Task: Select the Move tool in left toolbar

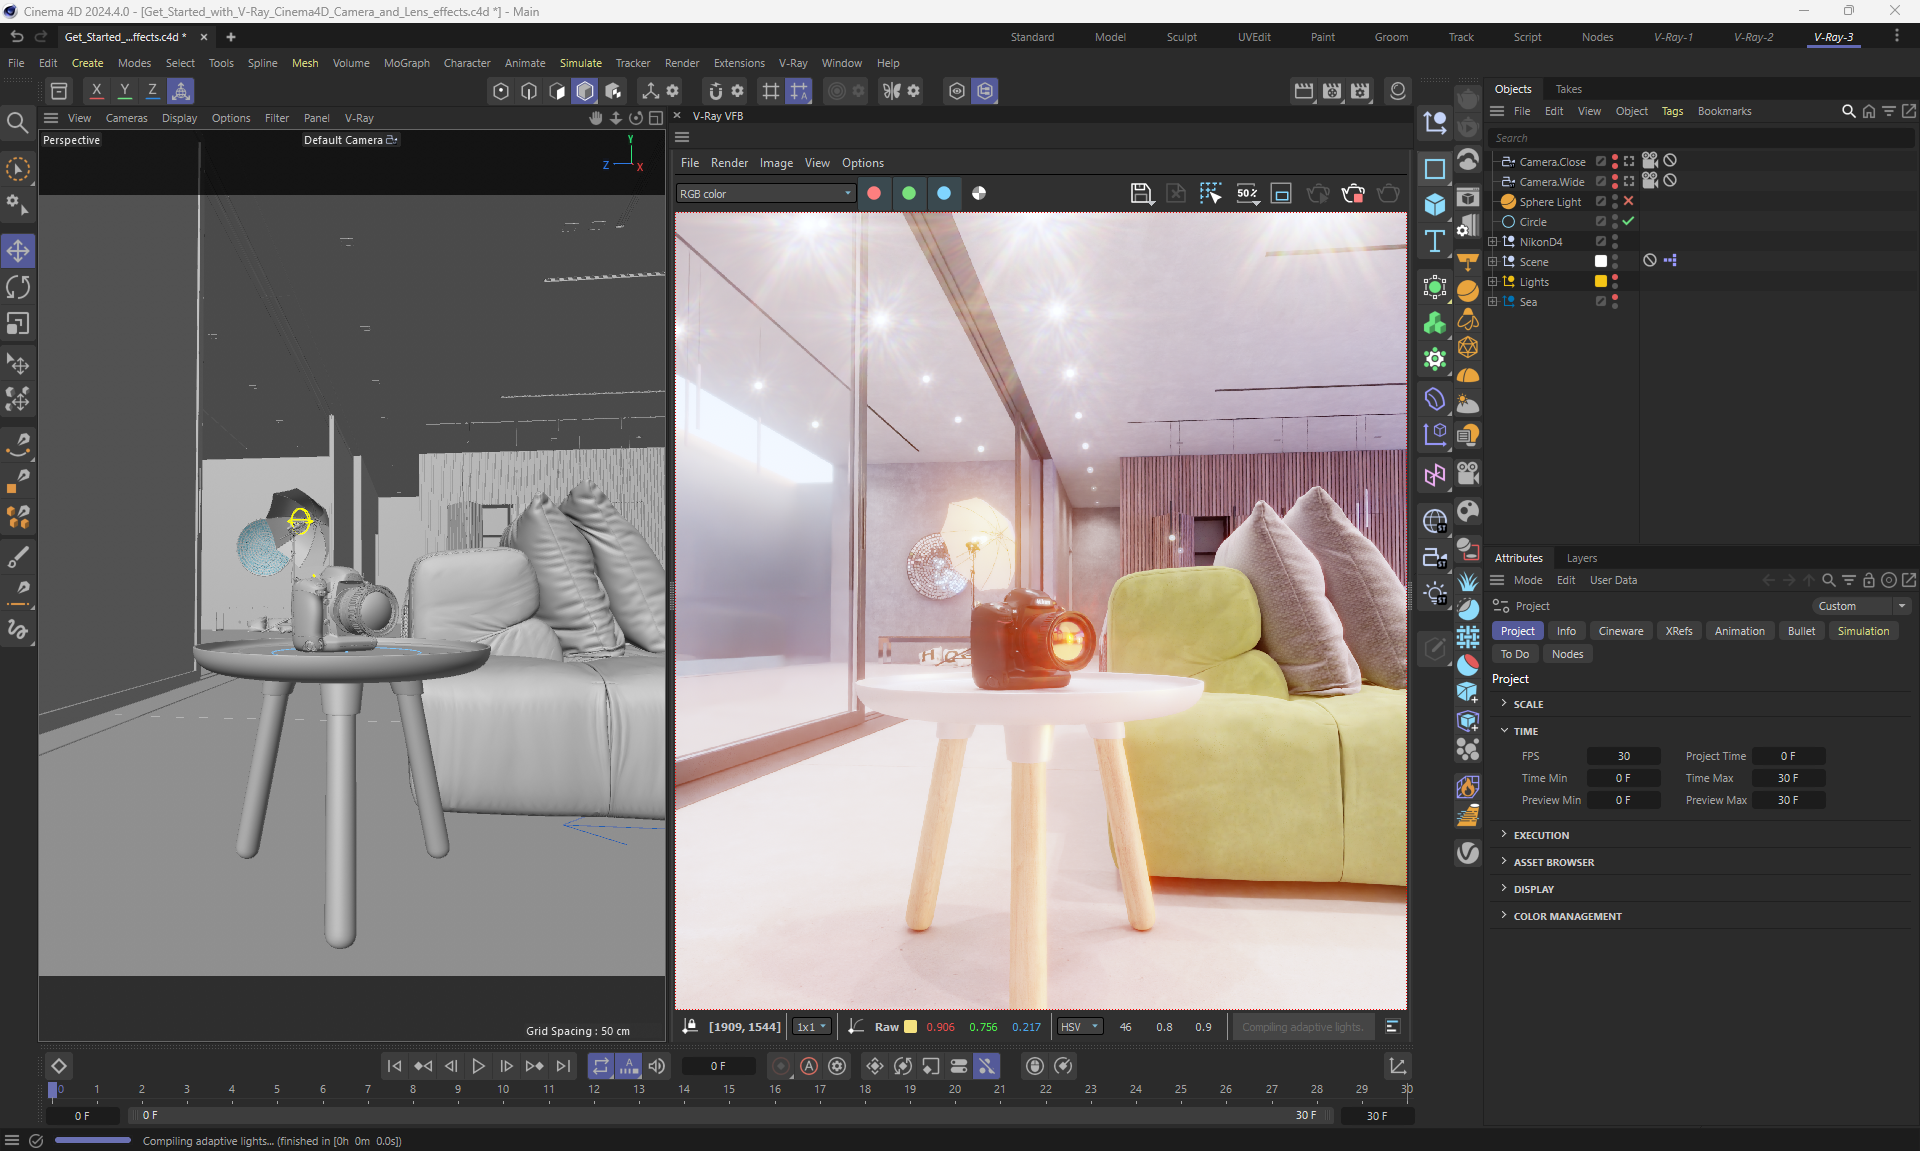Action: pos(18,250)
